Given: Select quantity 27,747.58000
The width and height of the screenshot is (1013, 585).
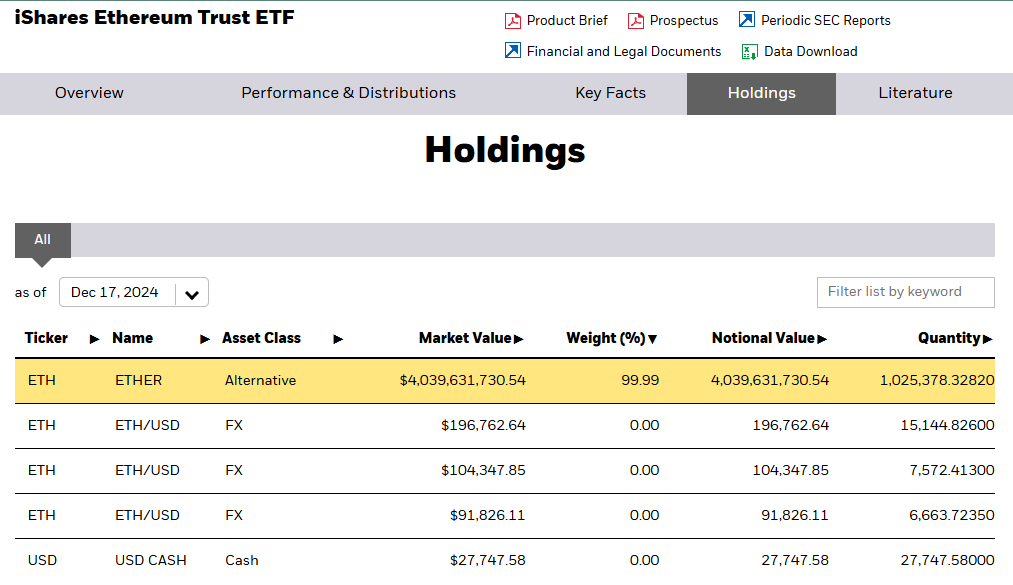Looking at the screenshot, I should tap(947, 561).
